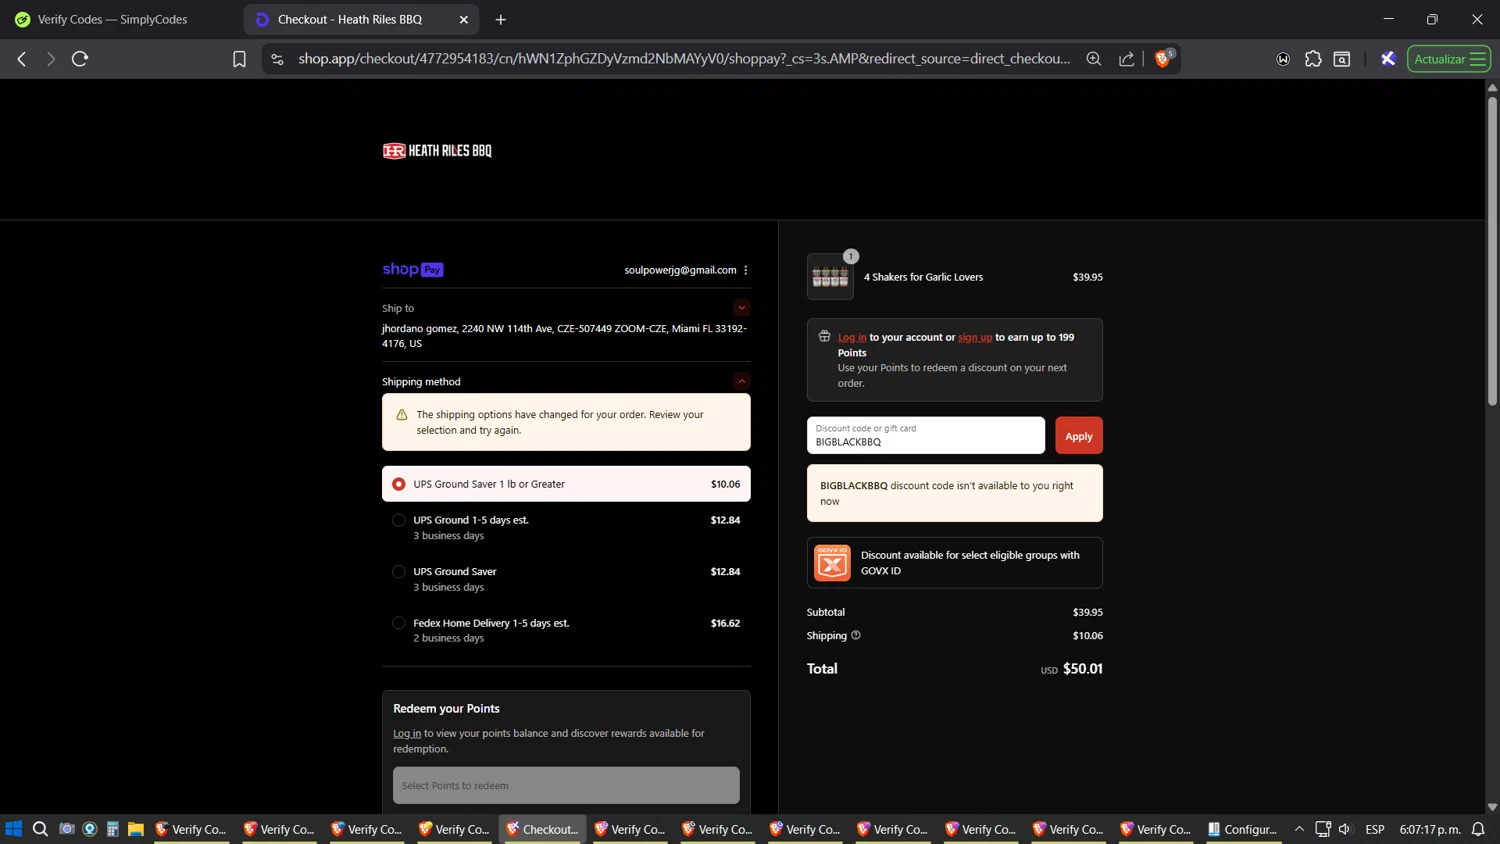Image resolution: width=1500 pixels, height=844 pixels.
Task: Click the soulpowerjg@gmail.com email text
Action: (680, 270)
